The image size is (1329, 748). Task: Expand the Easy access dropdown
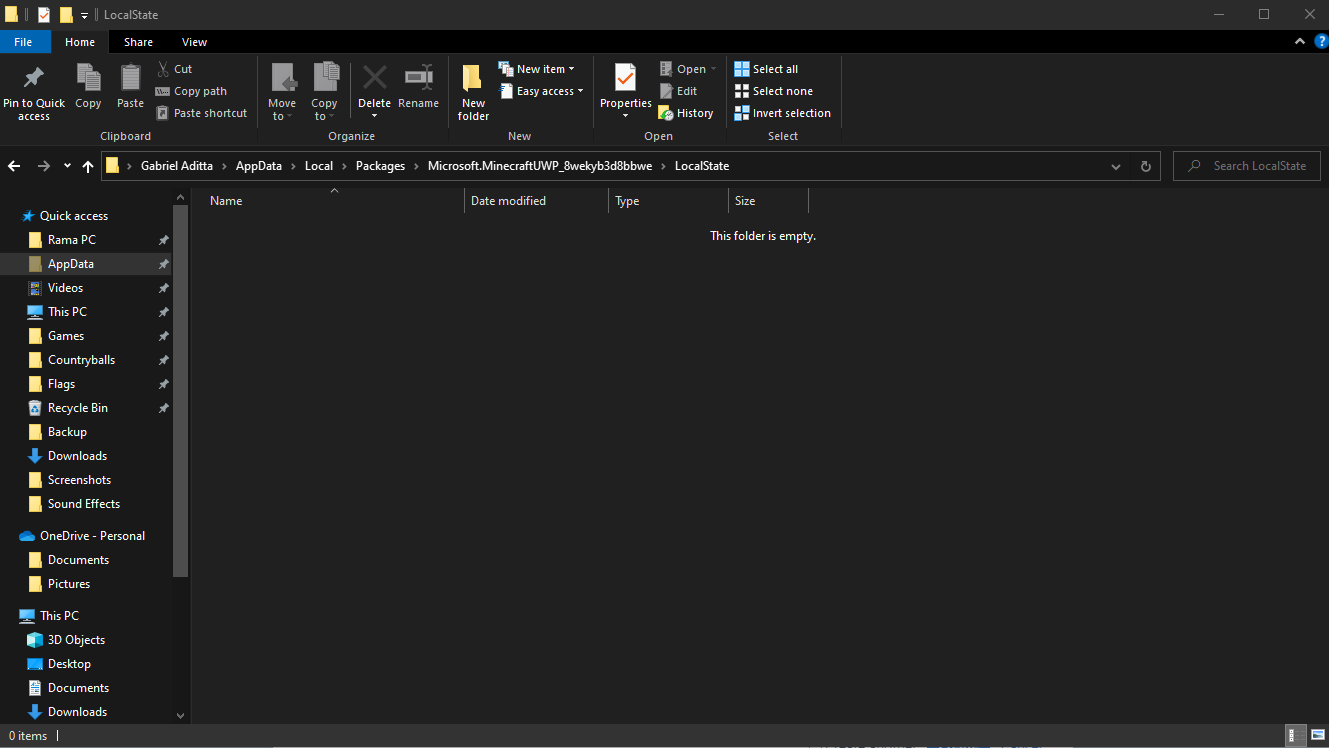tap(541, 91)
